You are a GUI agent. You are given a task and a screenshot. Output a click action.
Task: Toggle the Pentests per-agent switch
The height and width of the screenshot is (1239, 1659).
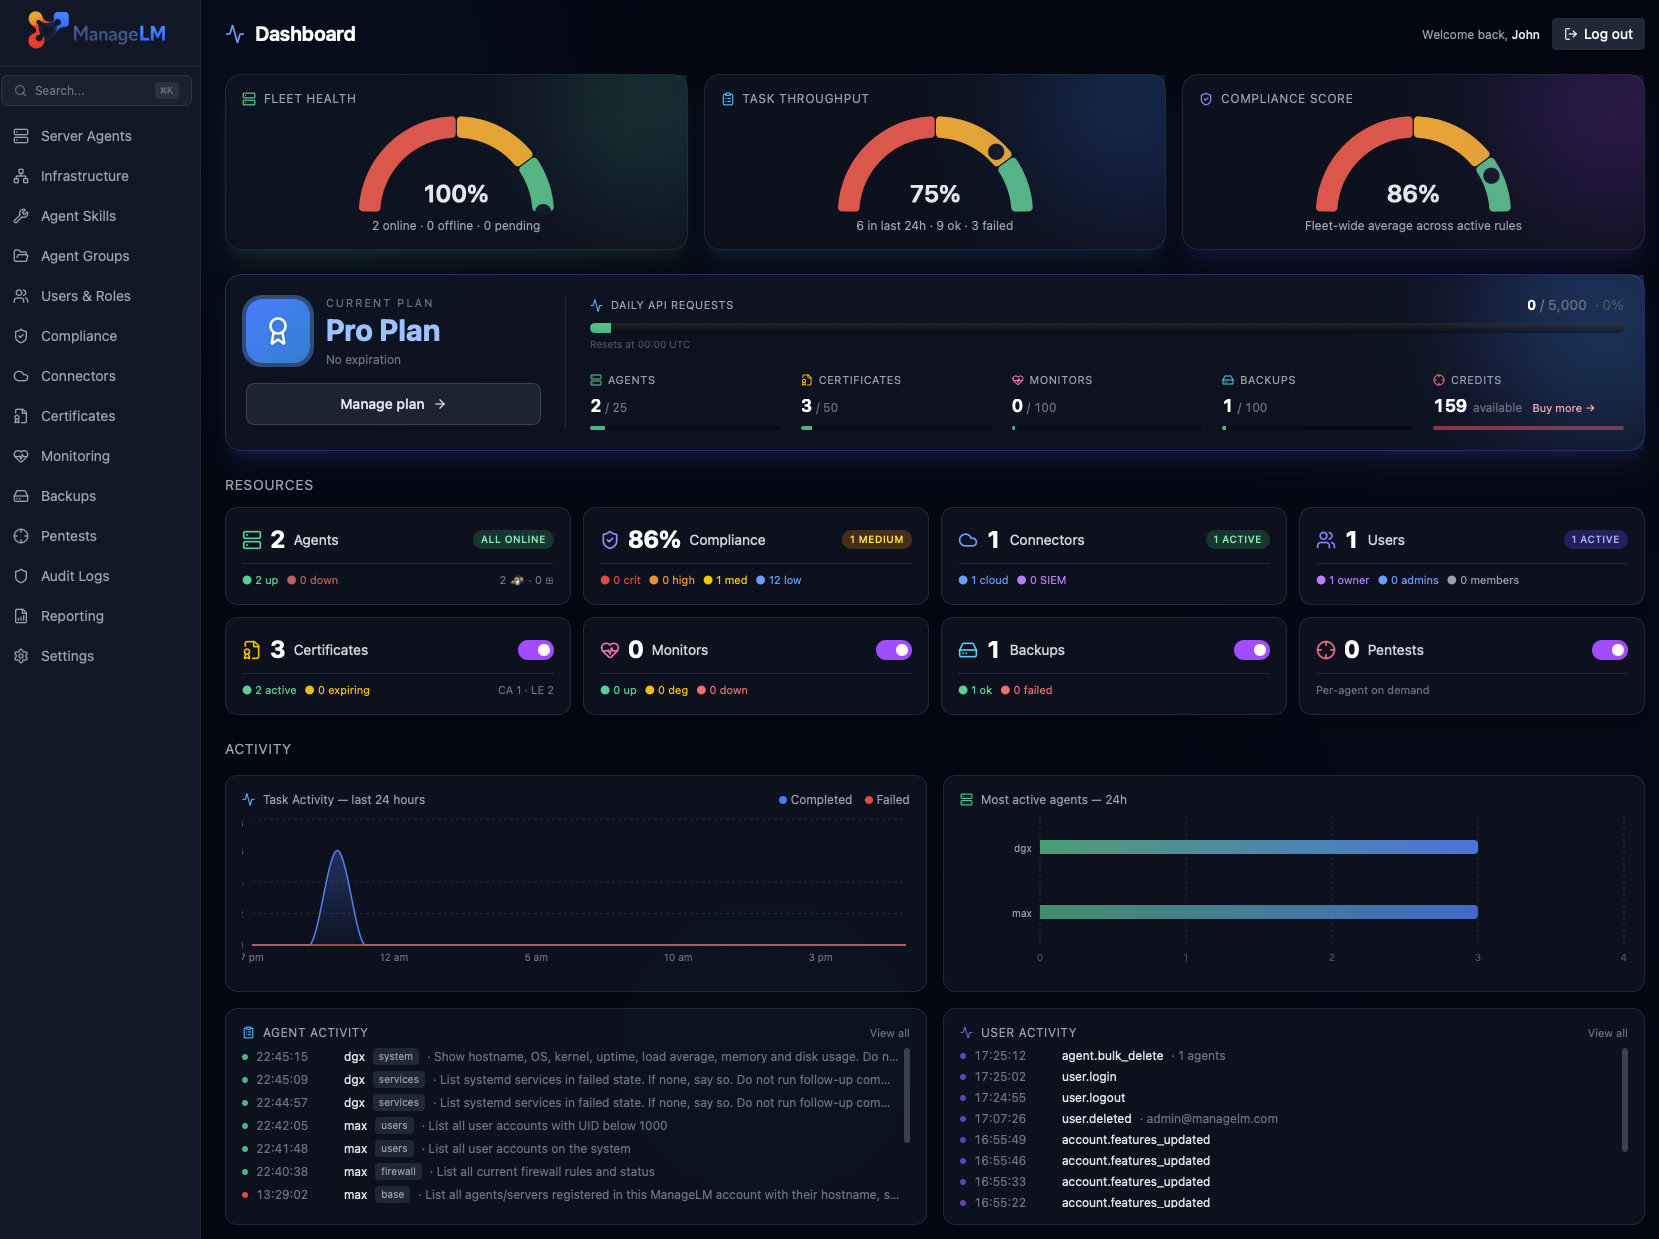pyautogui.click(x=1610, y=650)
